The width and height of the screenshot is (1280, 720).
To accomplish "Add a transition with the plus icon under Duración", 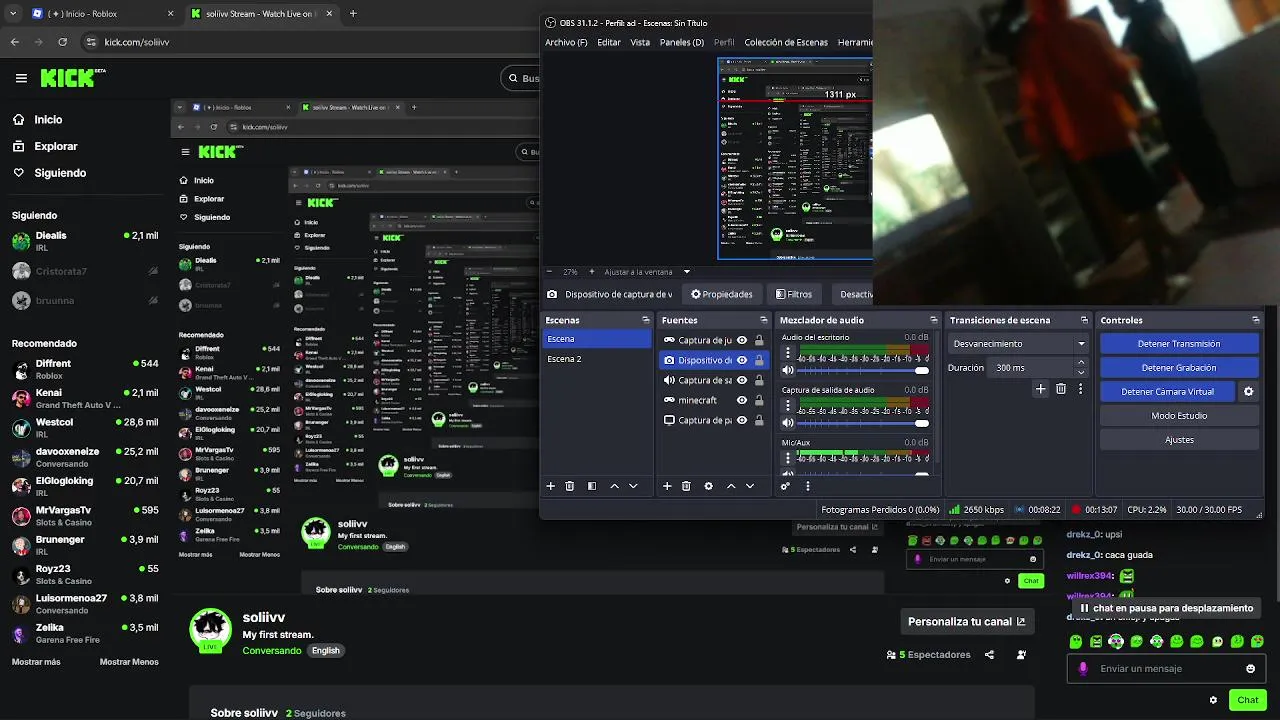I will (1040, 389).
